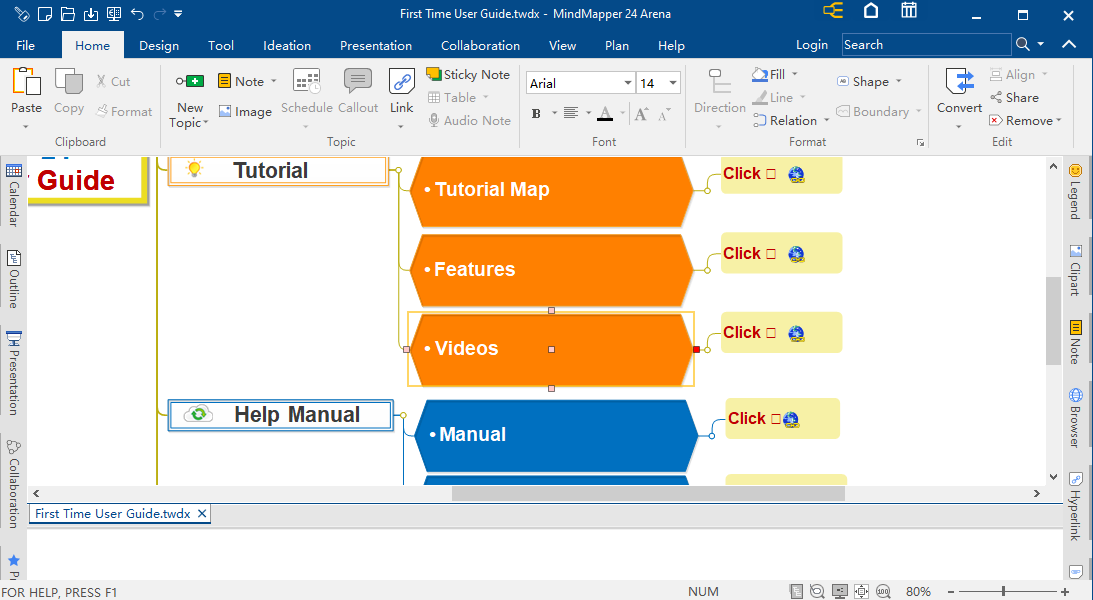Collapse the ribbon with the up chevron
This screenshot has height=600, width=1093.
coord(1069,45)
